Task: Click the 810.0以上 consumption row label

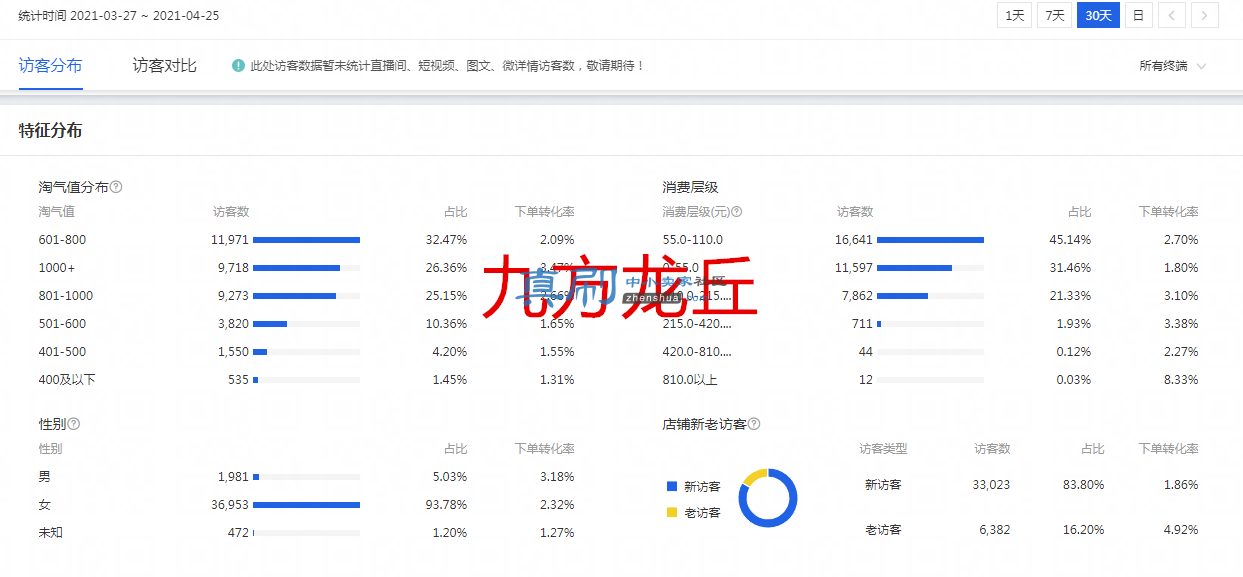Action: click(x=690, y=380)
